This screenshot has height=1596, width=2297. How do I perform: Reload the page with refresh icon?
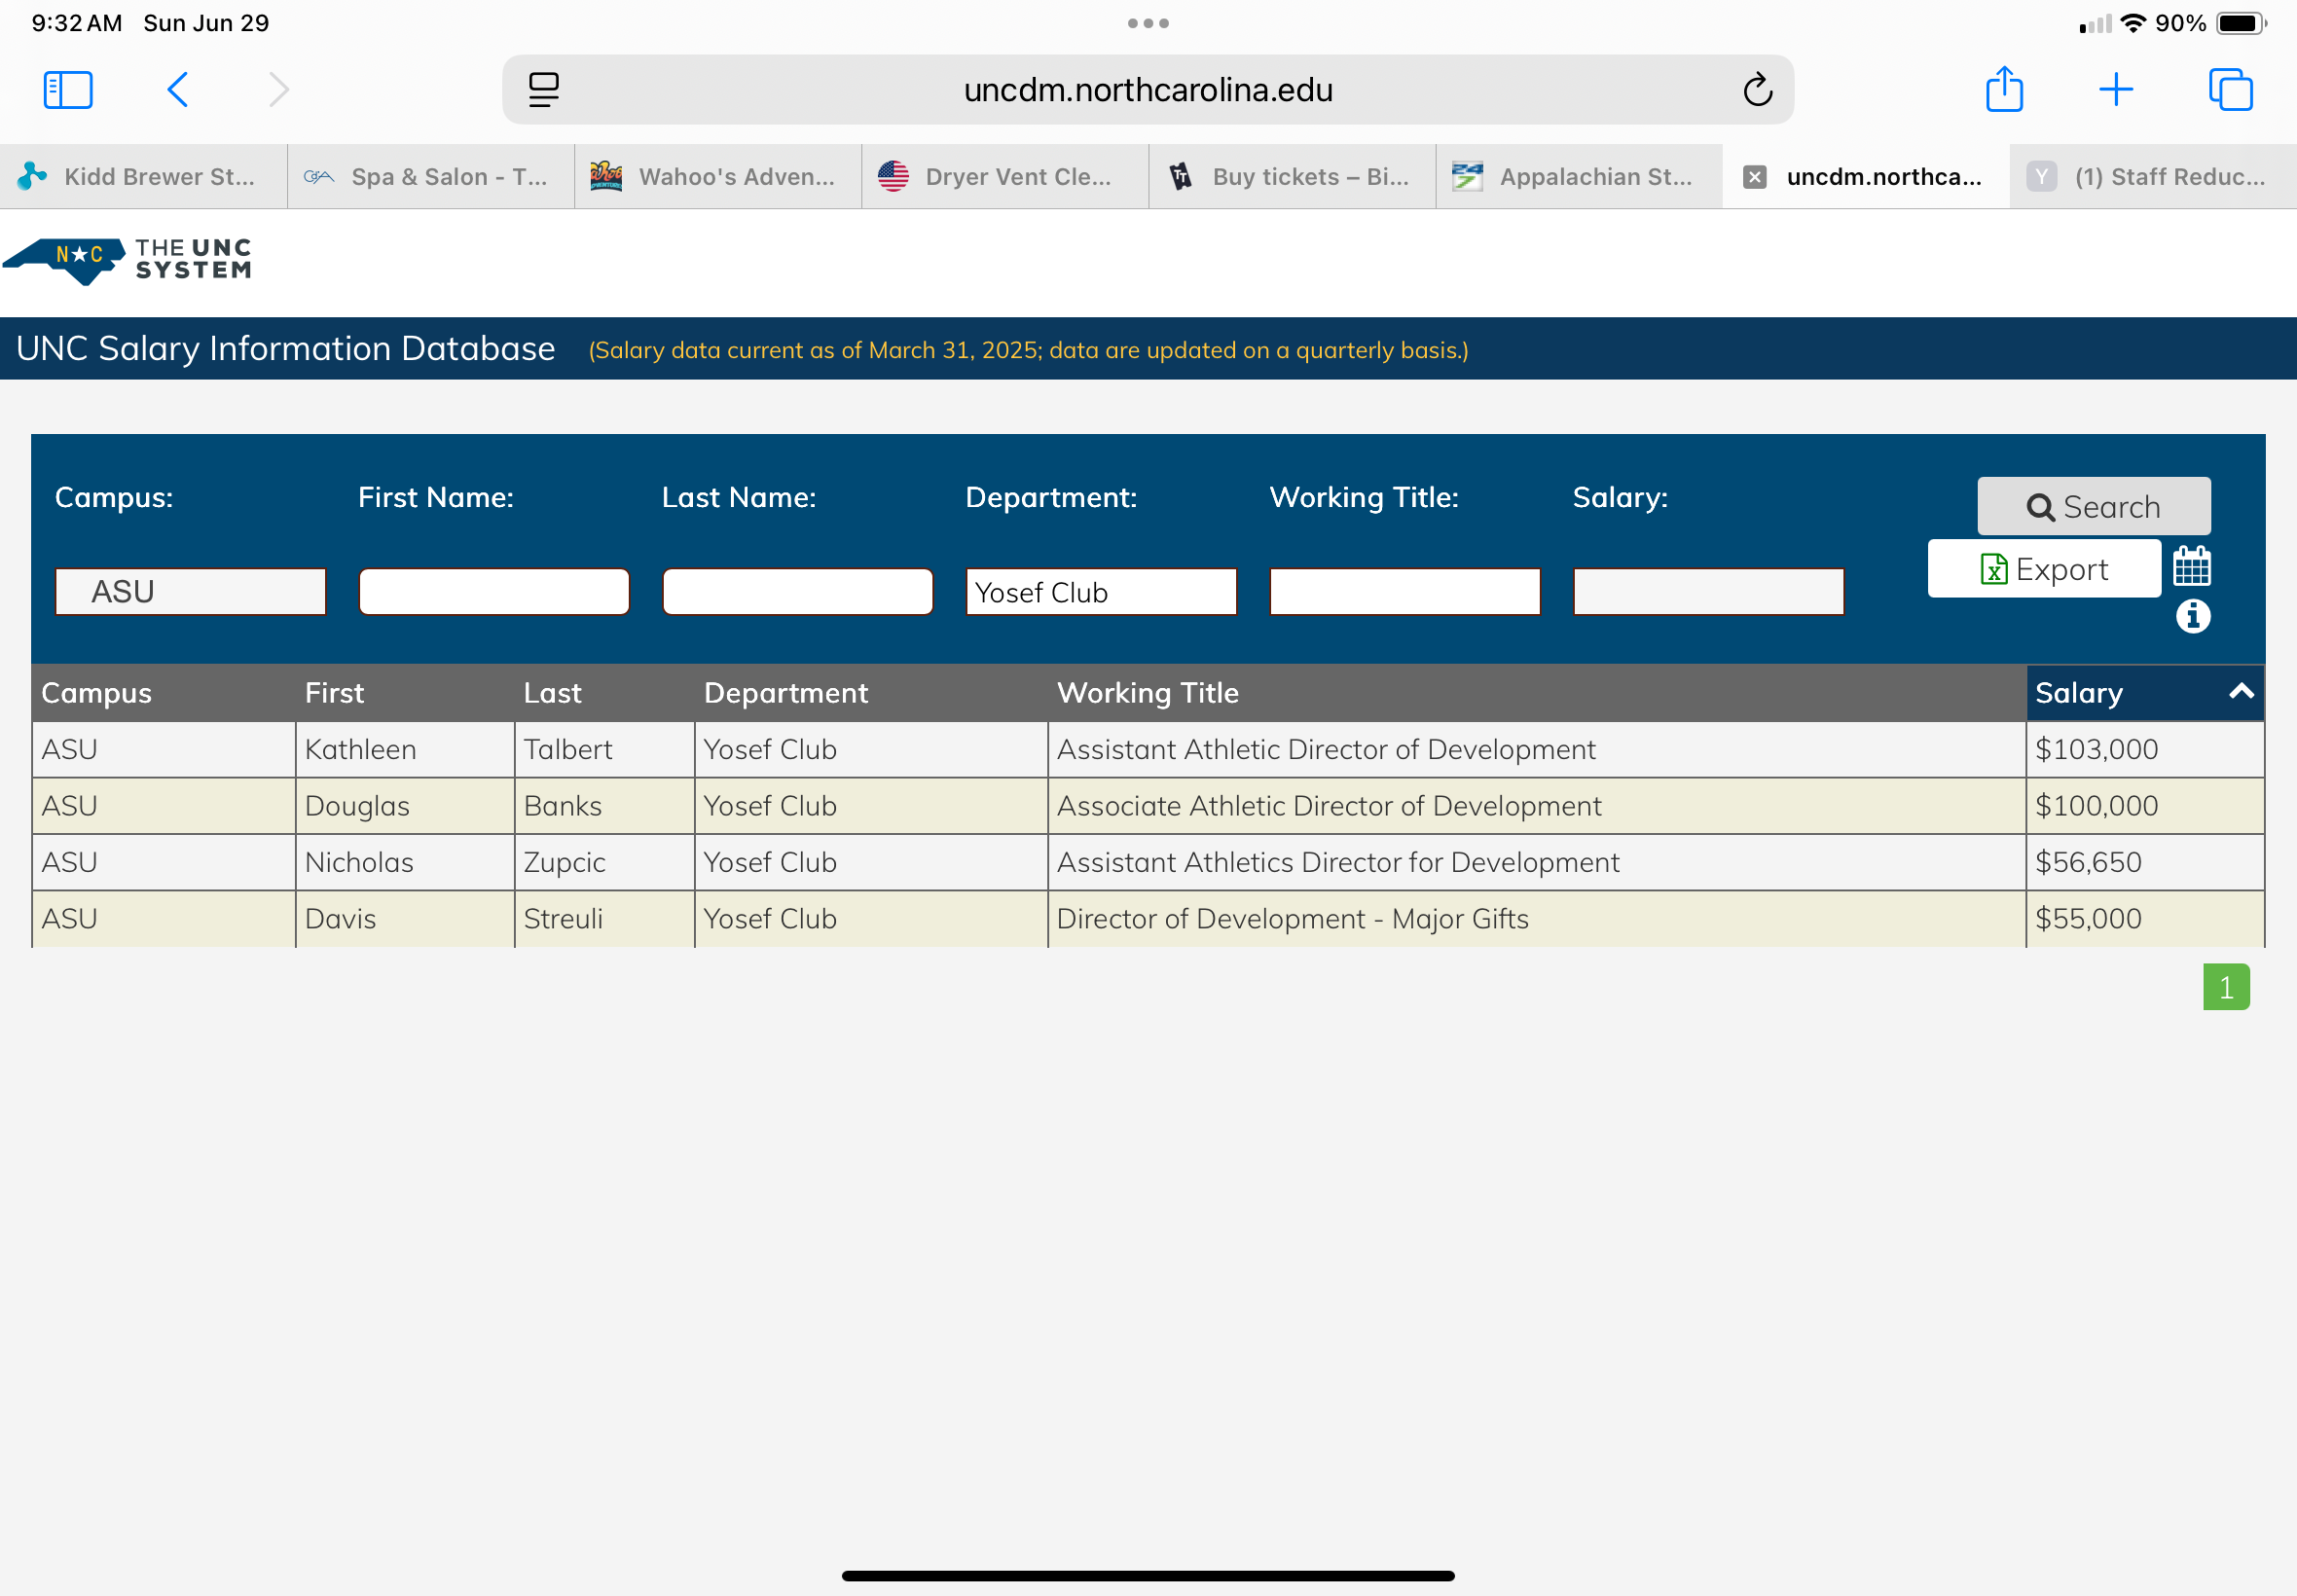[x=1757, y=90]
